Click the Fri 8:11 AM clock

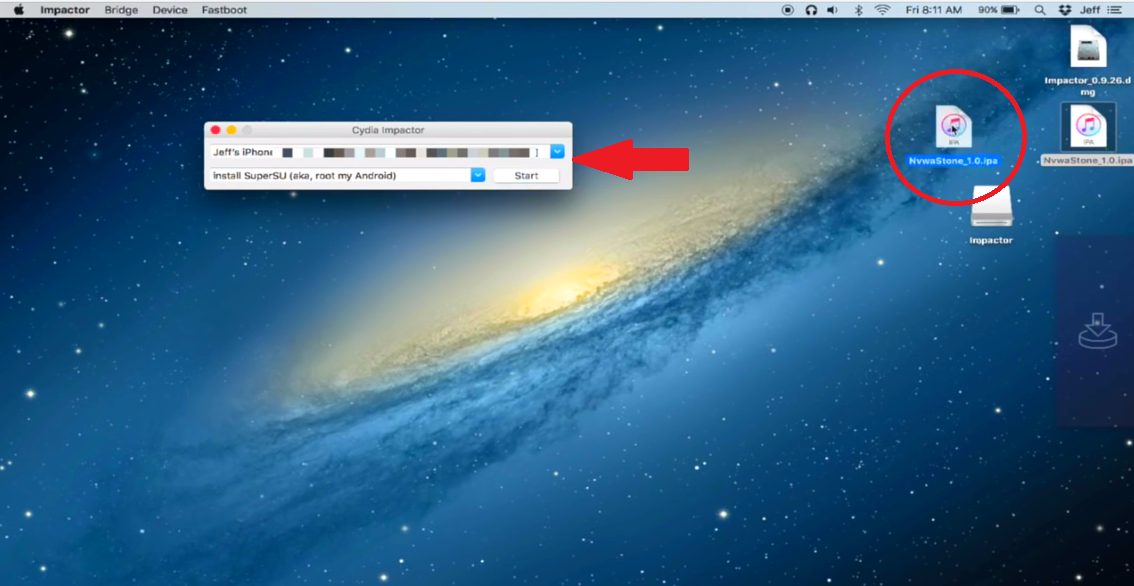[934, 10]
